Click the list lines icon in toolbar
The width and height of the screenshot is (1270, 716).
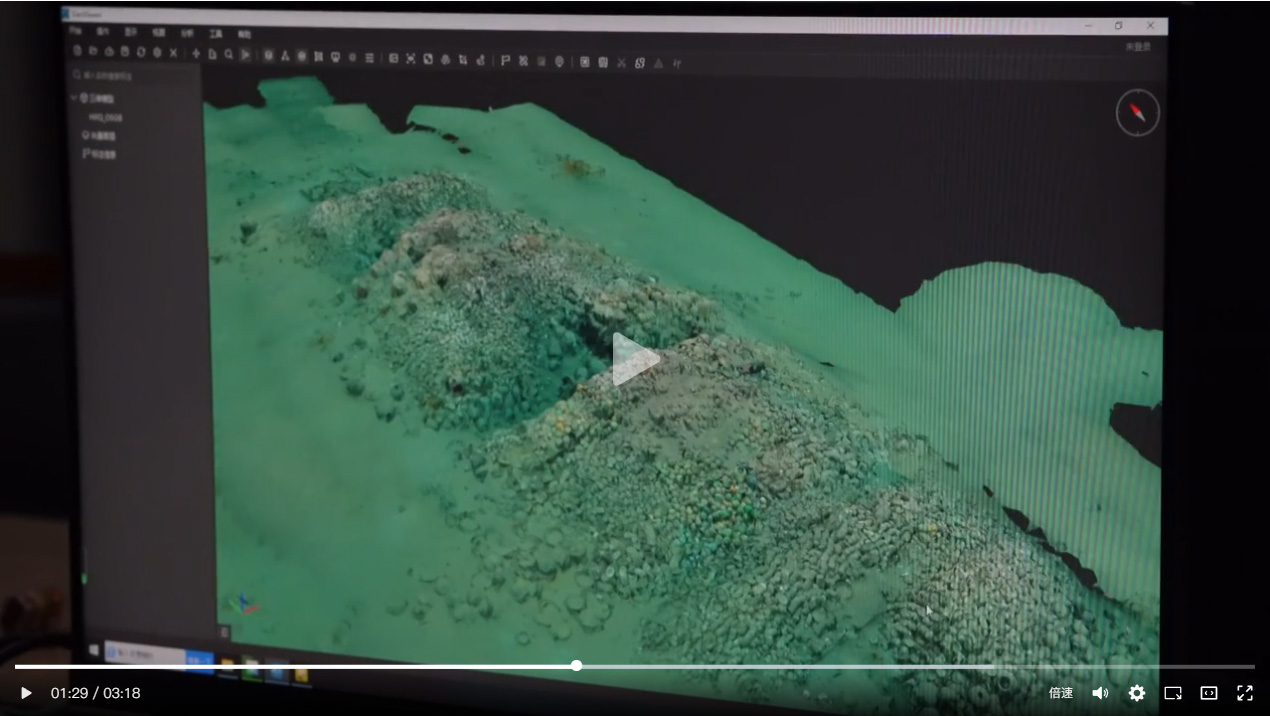click(369, 58)
